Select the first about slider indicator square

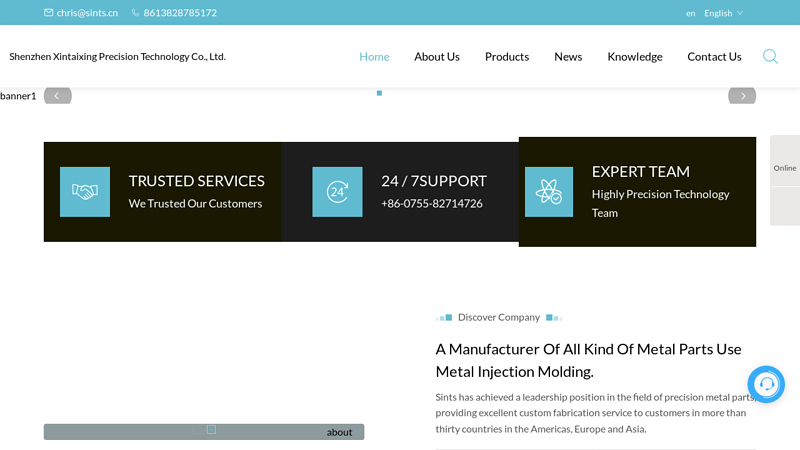click(x=197, y=430)
